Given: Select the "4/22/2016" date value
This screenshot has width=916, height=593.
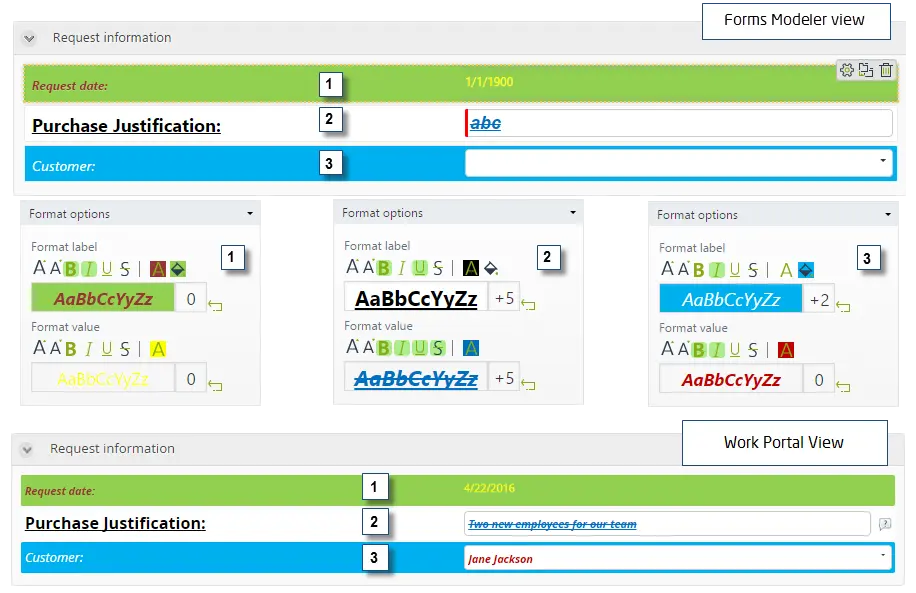Looking at the screenshot, I should tap(489, 488).
